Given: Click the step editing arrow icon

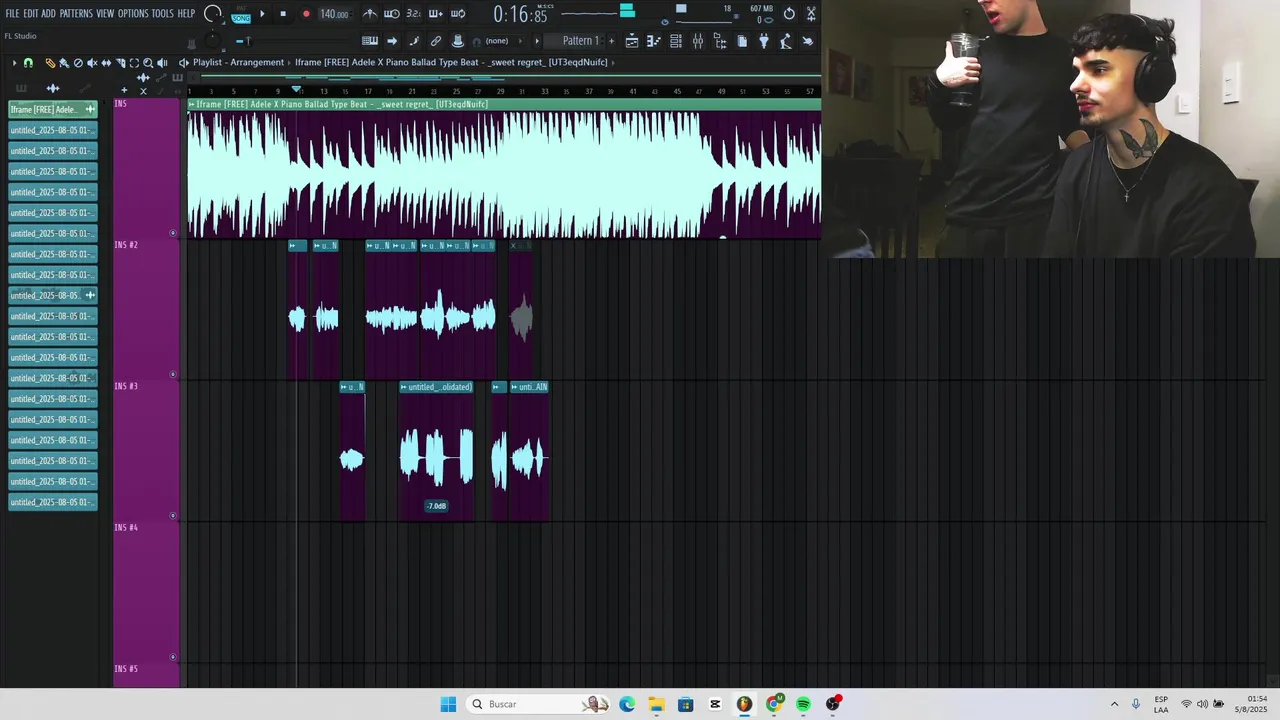Looking at the screenshot, I should [392, 41].
